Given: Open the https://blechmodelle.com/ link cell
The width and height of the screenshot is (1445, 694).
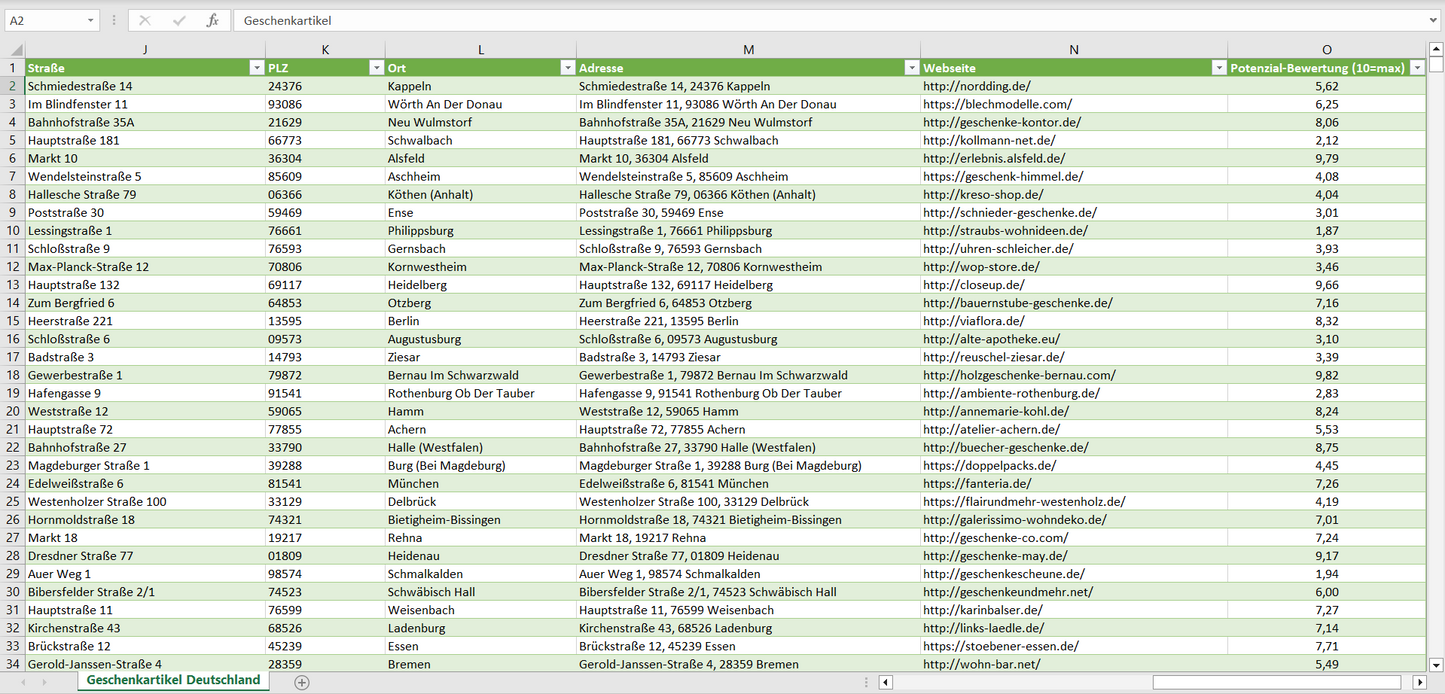Looking at the screenshot, I should tap(997, 104).
